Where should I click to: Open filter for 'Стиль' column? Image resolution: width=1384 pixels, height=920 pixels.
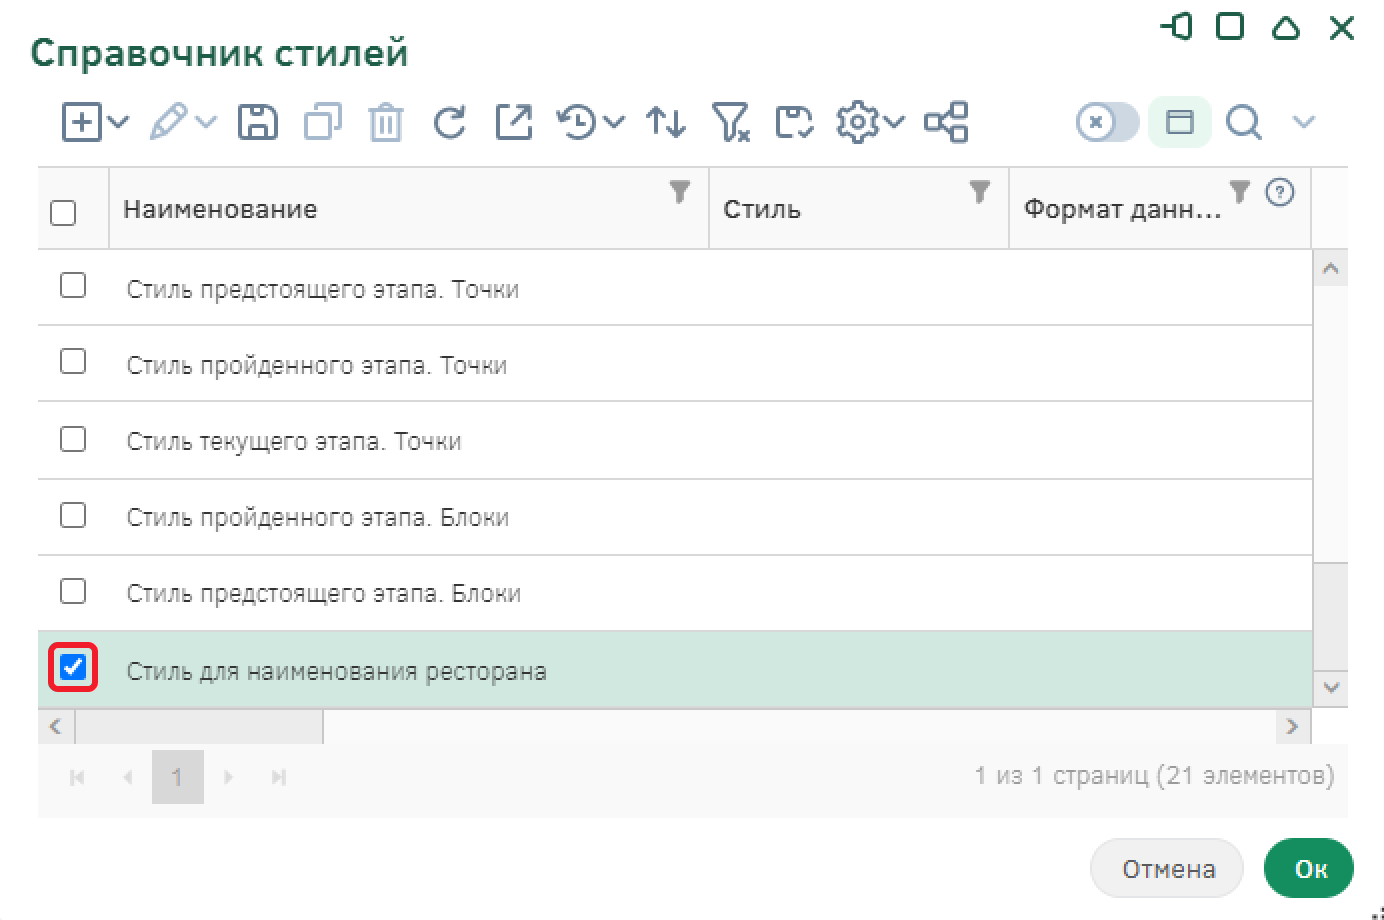point(979,191)
